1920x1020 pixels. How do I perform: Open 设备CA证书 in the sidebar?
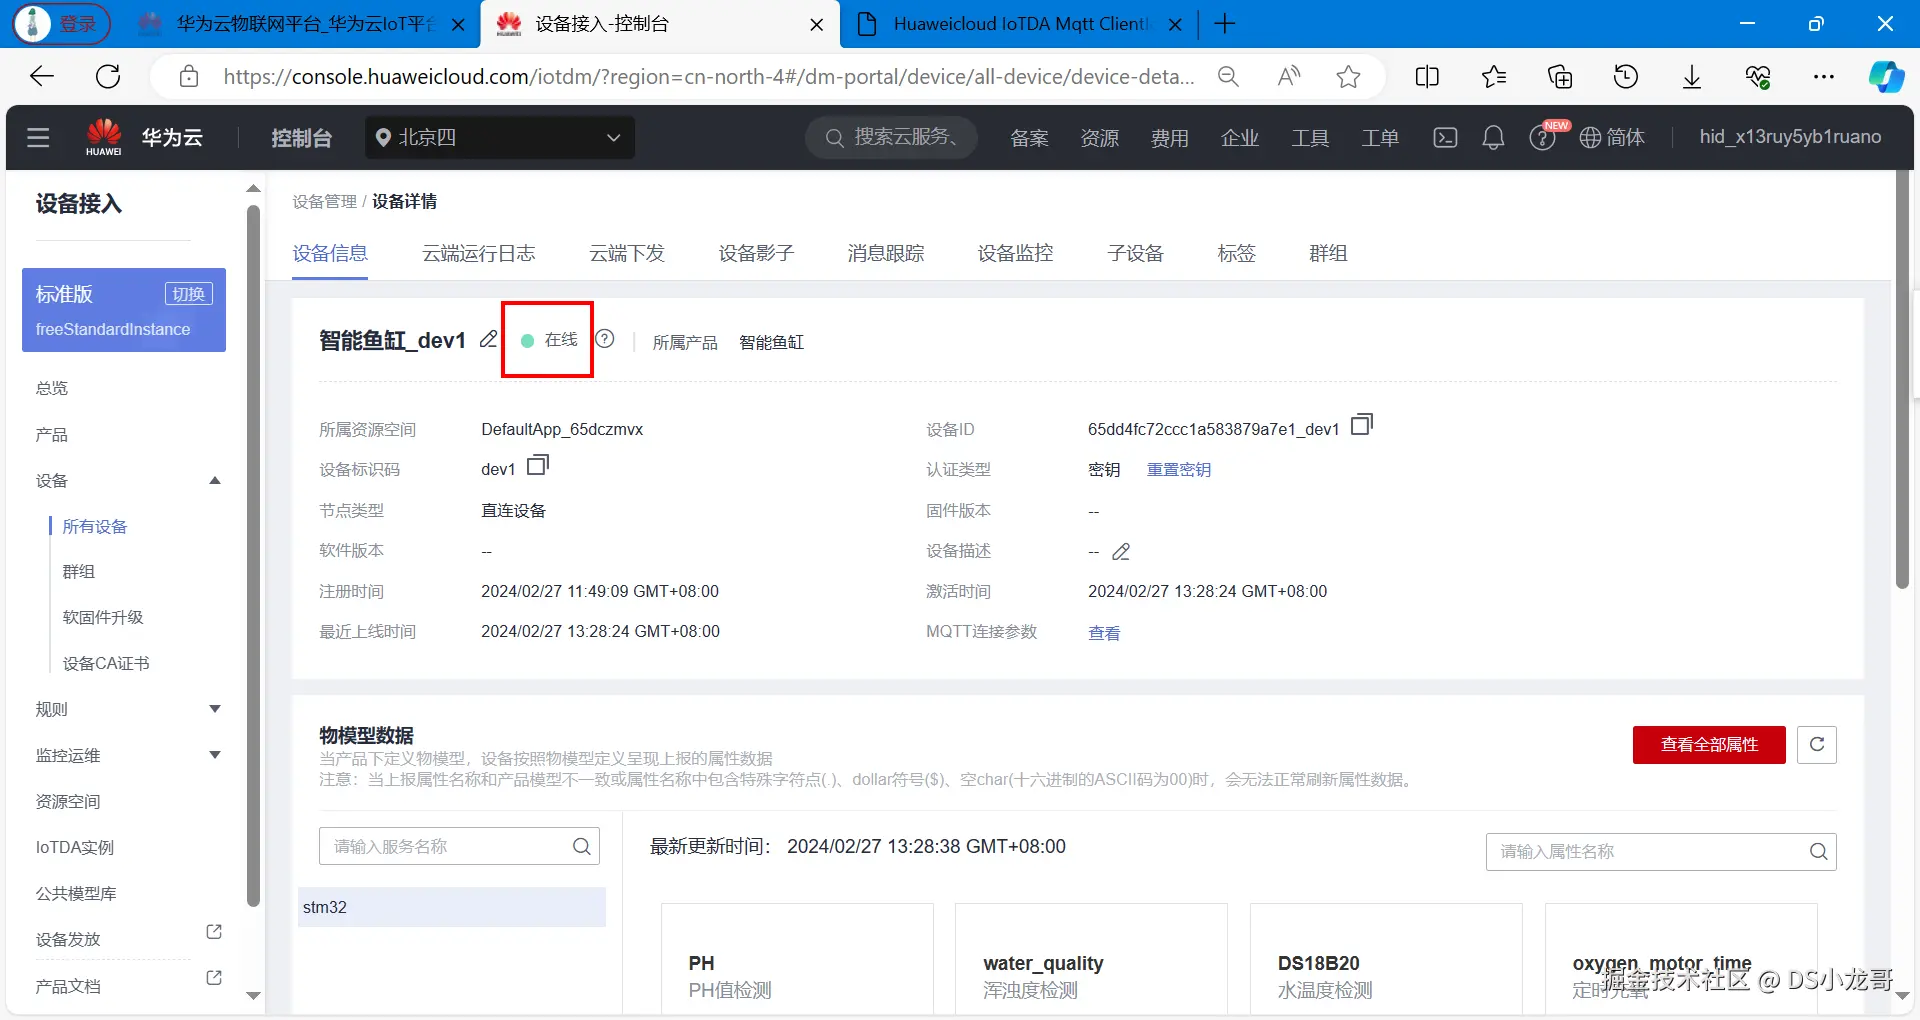point(106,664)
